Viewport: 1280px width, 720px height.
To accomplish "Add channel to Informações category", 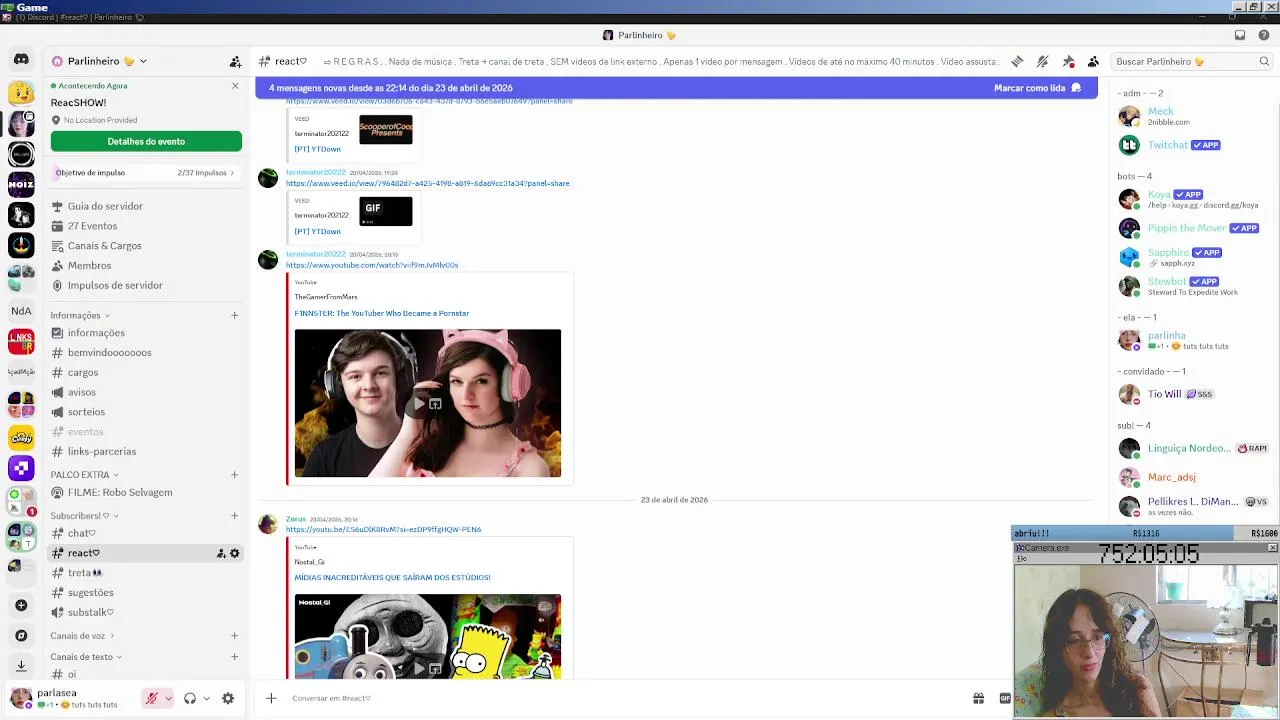I will point(235,315).
